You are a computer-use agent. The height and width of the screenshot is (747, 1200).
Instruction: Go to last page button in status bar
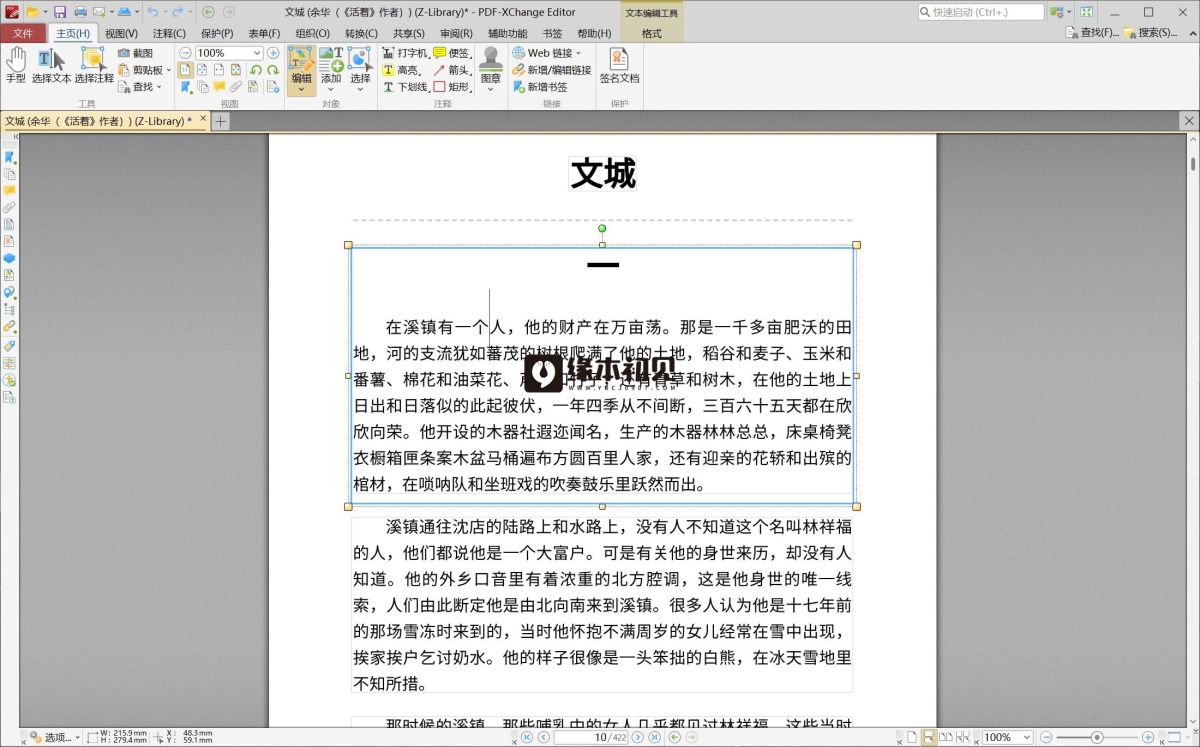pyautogui.click(x=655, y=737)
